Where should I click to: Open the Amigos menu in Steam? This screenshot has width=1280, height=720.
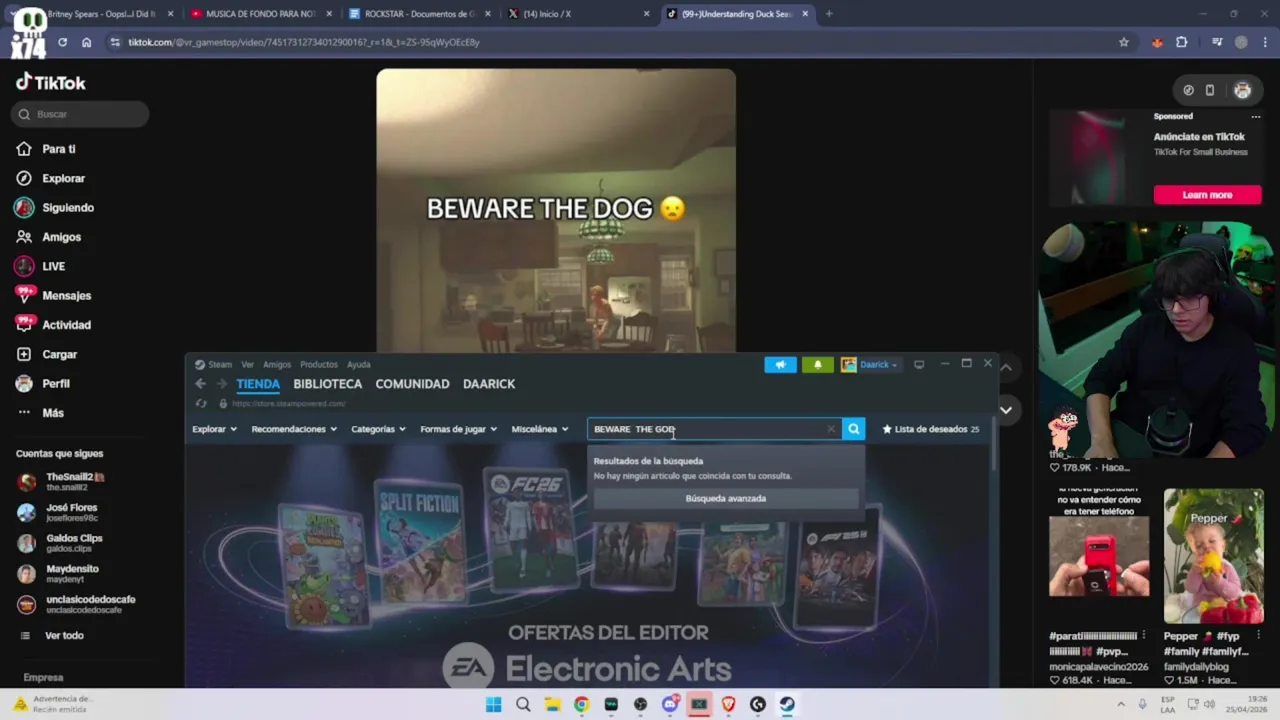[277, 365]
